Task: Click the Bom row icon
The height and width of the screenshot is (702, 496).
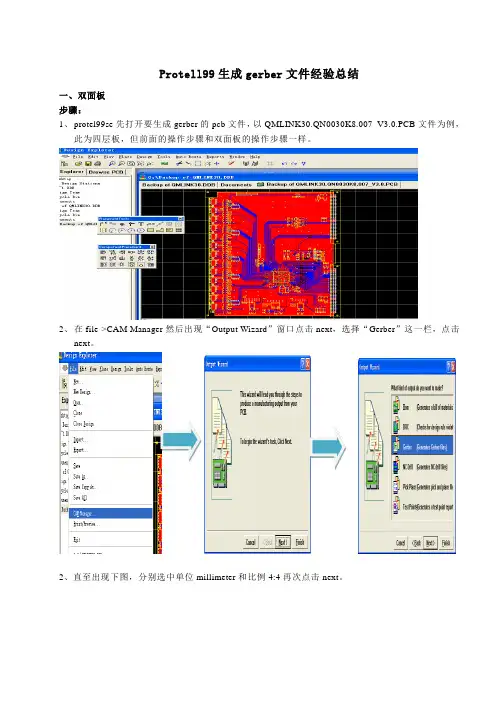Action: tap(396, 407)
